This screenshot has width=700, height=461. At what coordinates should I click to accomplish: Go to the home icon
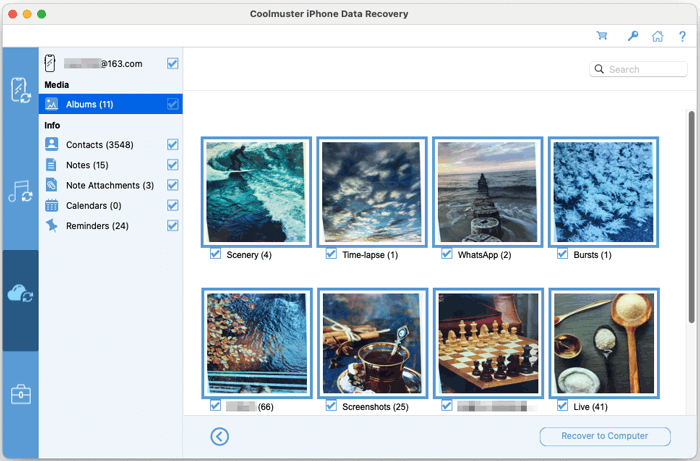pos(657,36)
